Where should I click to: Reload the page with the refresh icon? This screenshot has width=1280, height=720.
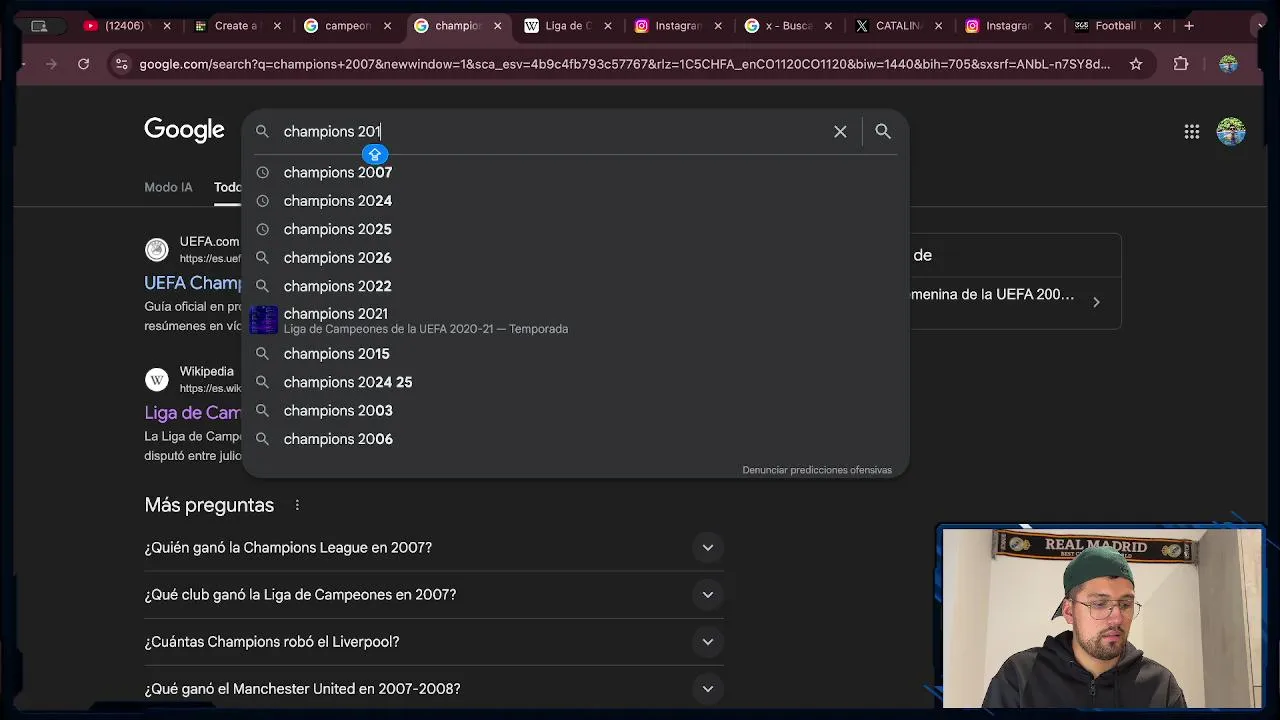83,64
